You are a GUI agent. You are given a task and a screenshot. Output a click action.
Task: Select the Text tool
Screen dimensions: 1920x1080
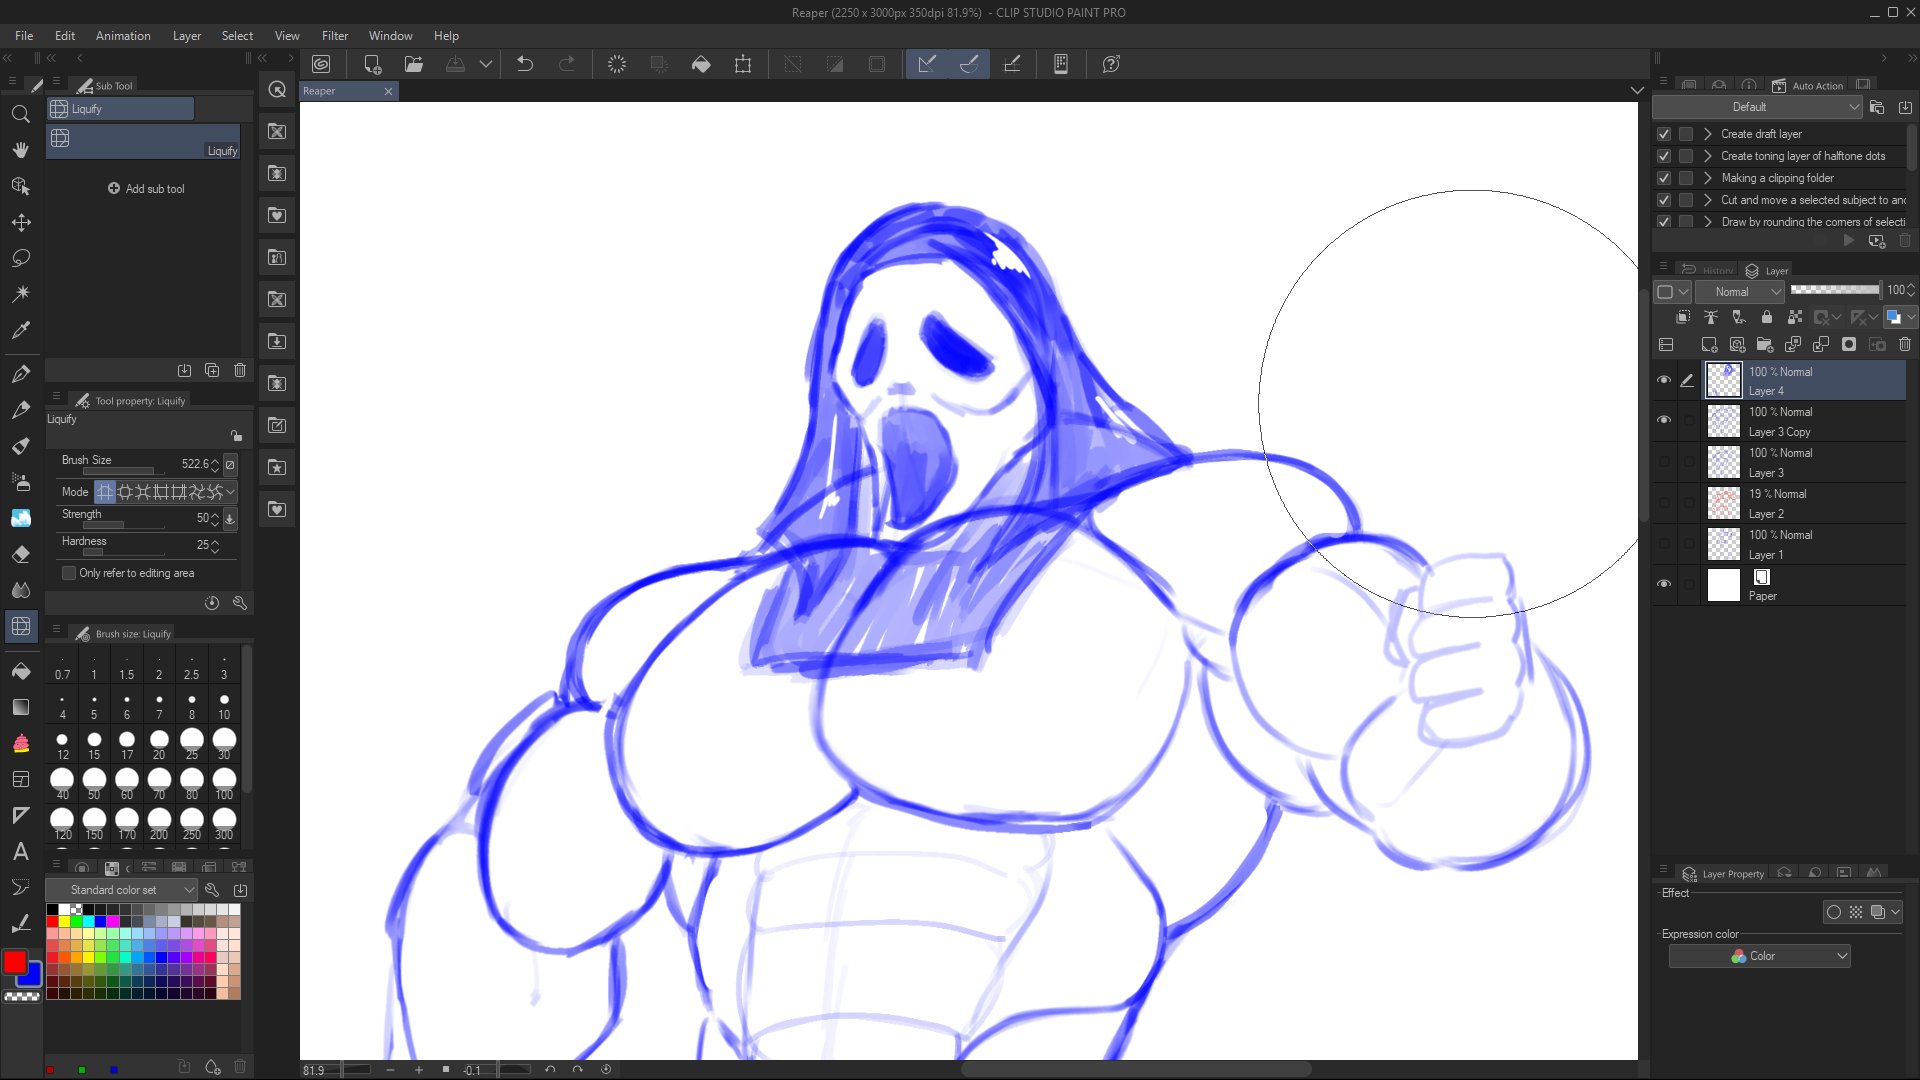pos(20,852)
